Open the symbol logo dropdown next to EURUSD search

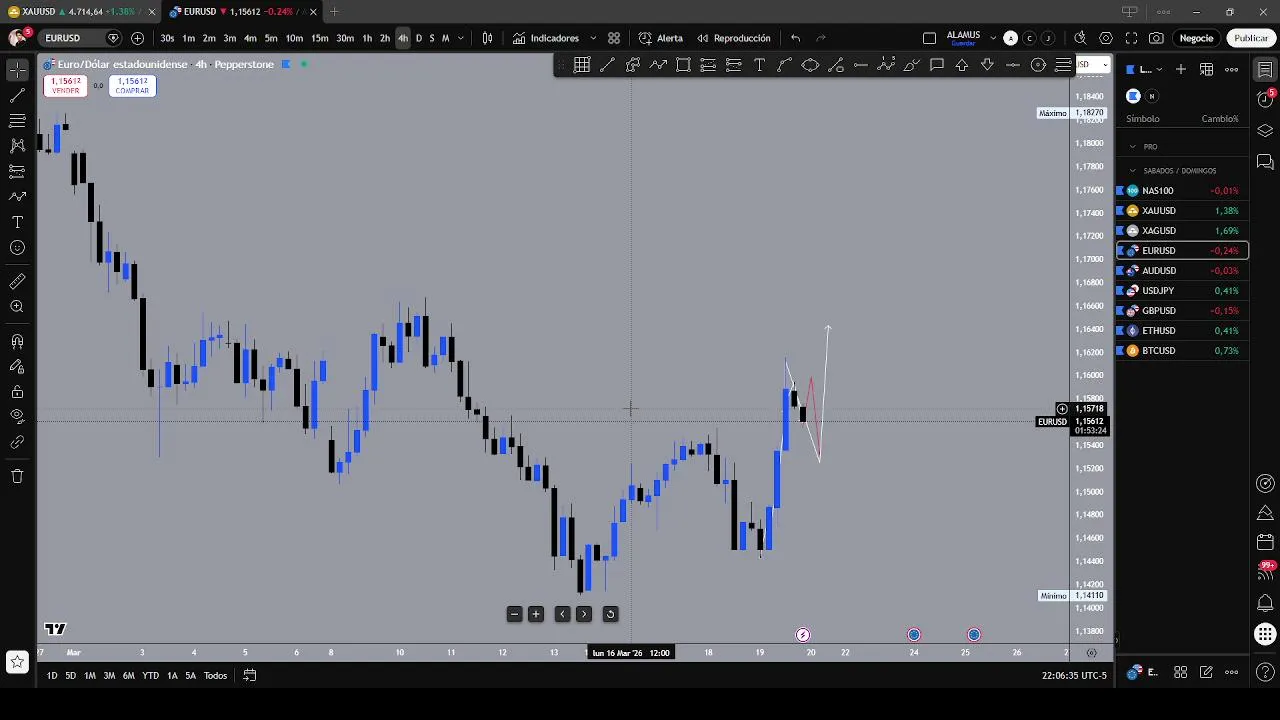coord(113,38)
